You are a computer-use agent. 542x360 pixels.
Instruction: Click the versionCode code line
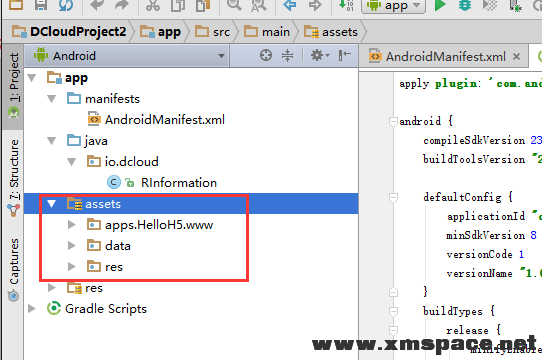click(485, 254)
